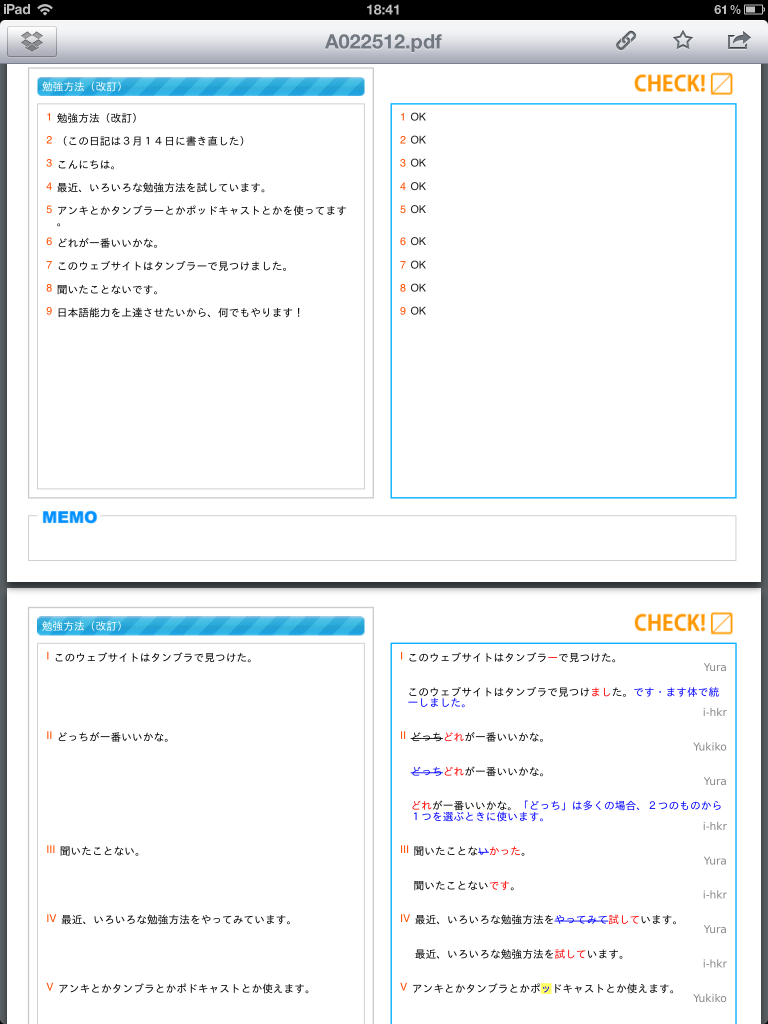Tap the A022512.pdf document title
This screenshot has height=1024, width=768.
coord(383,42)
